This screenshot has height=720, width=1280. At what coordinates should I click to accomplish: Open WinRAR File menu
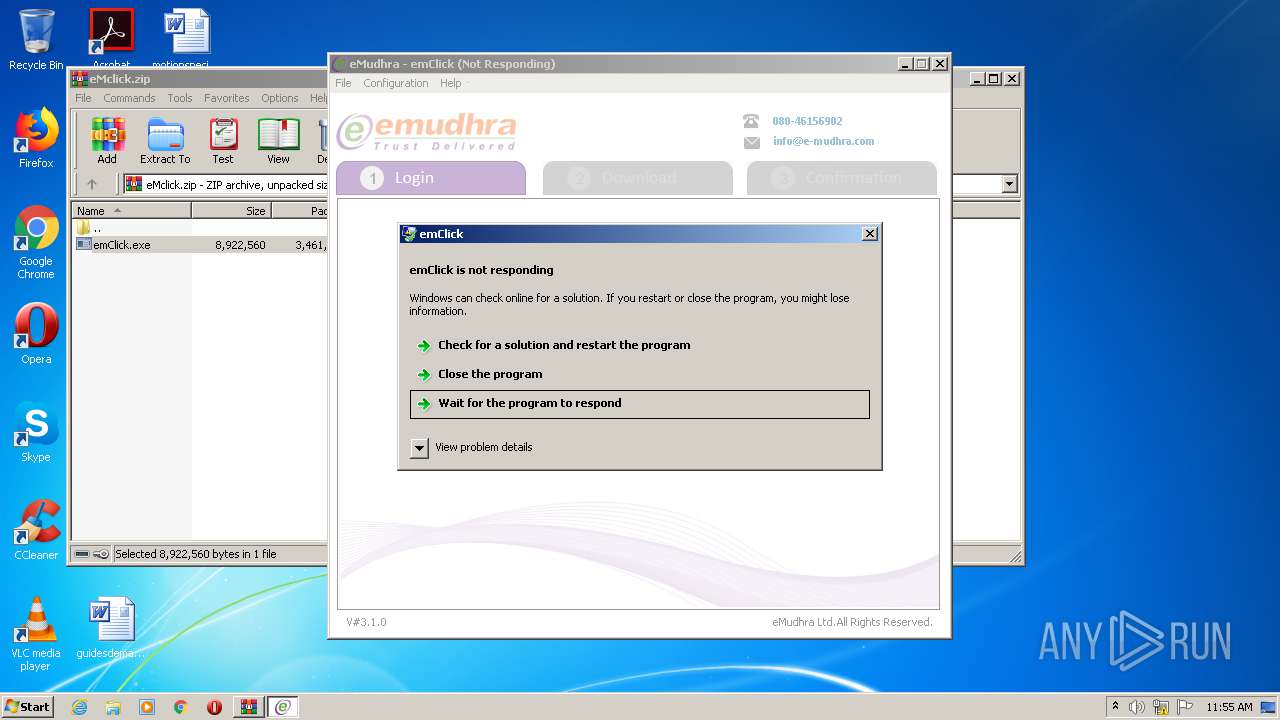pyautogui.click(x=83, y=98)
